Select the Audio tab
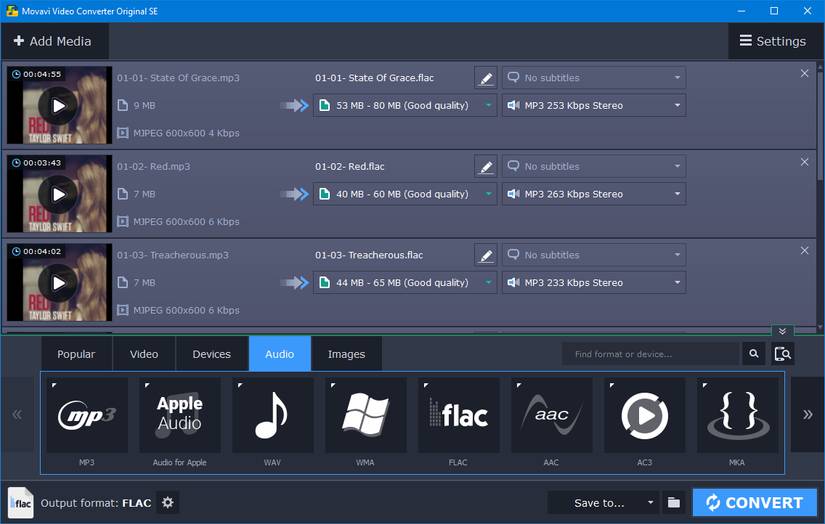Screen dimensions: 825x524 [280, 354]
